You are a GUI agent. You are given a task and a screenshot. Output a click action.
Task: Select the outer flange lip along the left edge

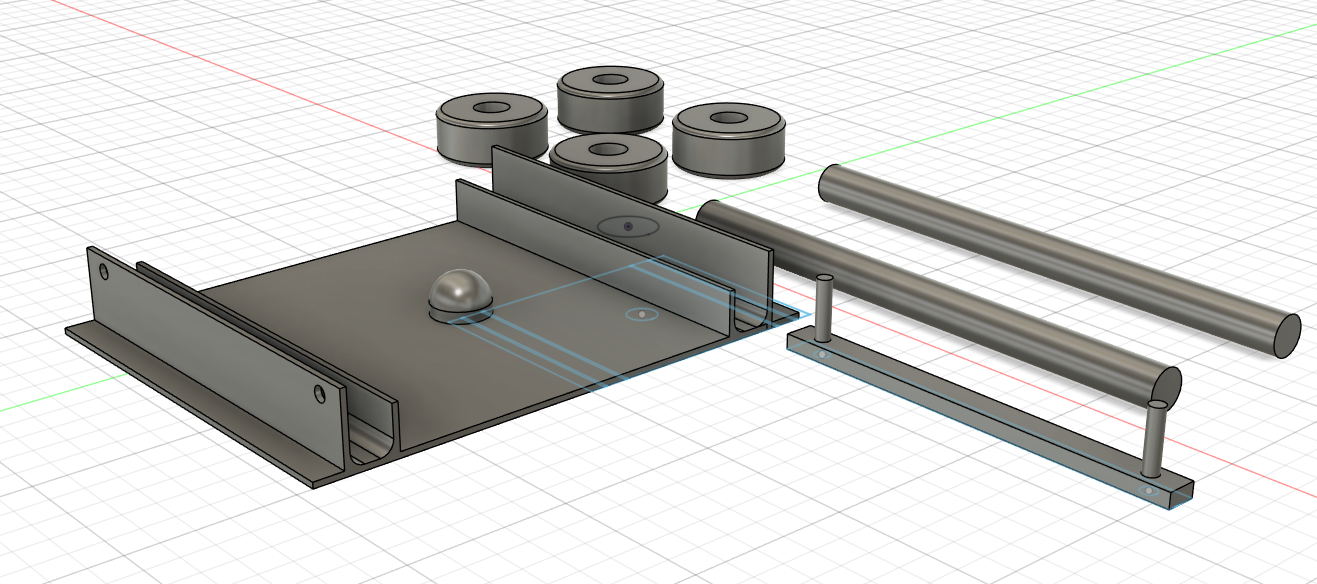[x=190, y=408]
